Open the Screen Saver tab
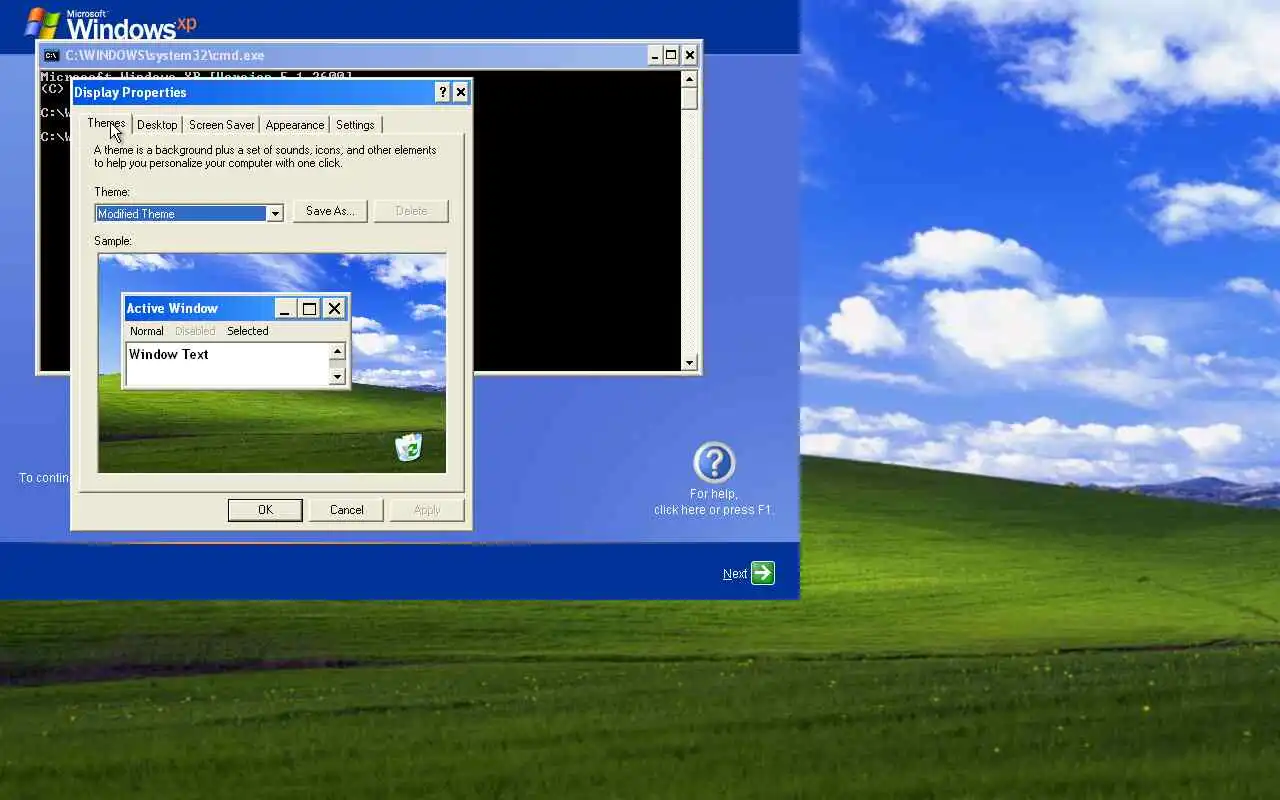Screen dimensions: 1280x800 coord(221,125)
